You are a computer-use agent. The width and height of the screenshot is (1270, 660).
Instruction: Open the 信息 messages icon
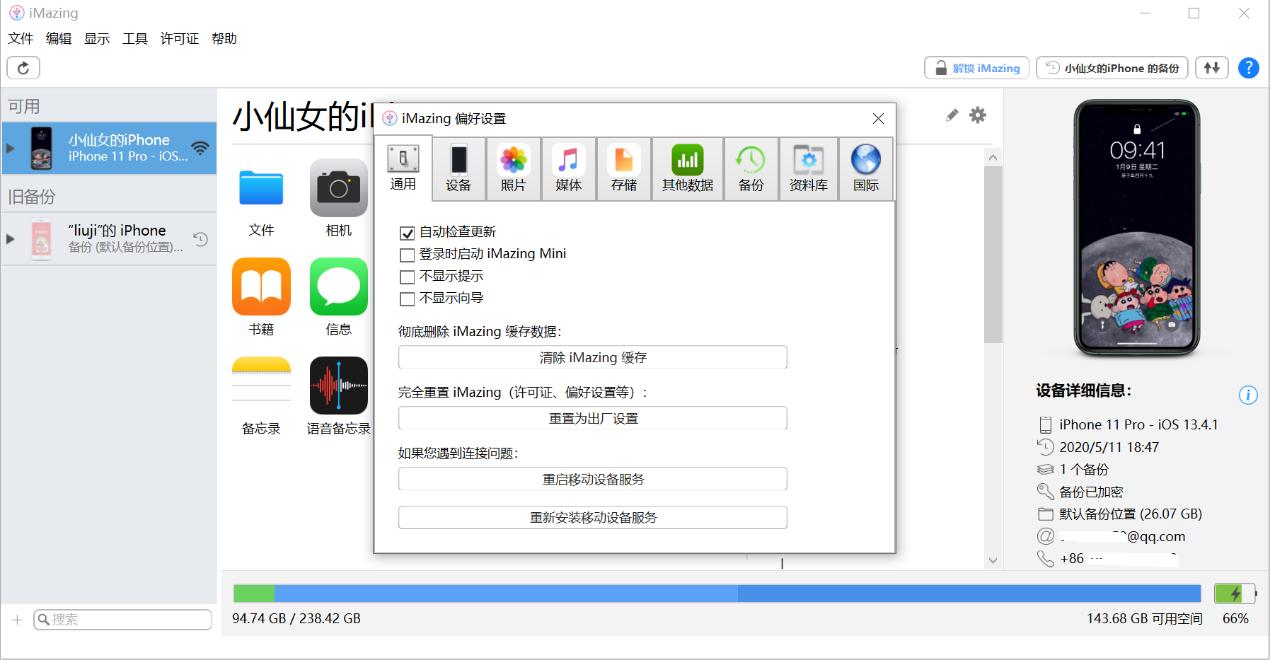[337, 287]
